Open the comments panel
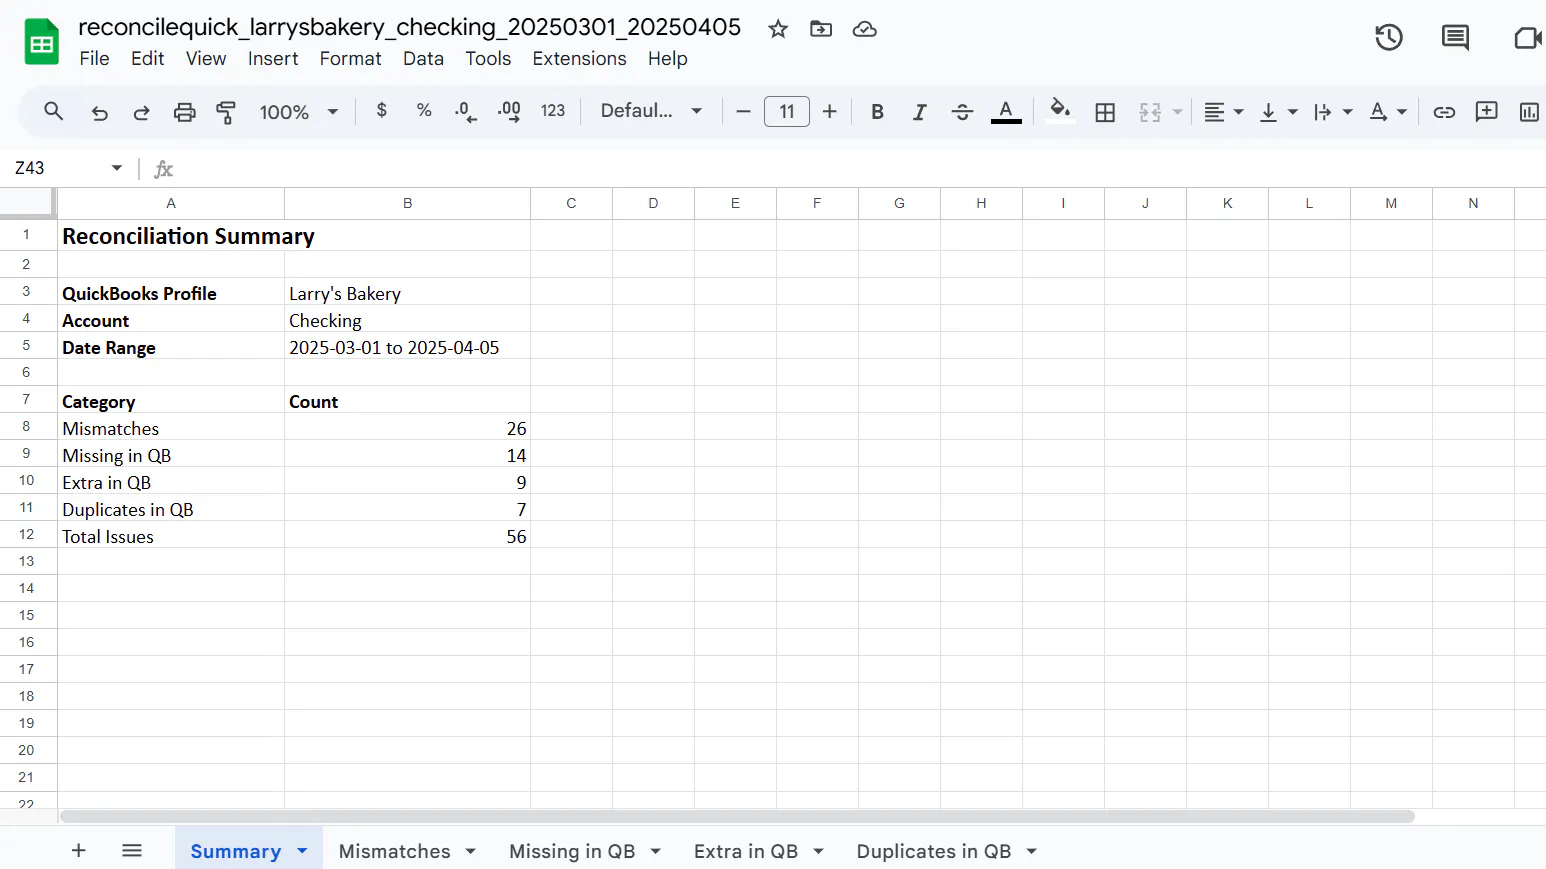 click(1455, 38)
